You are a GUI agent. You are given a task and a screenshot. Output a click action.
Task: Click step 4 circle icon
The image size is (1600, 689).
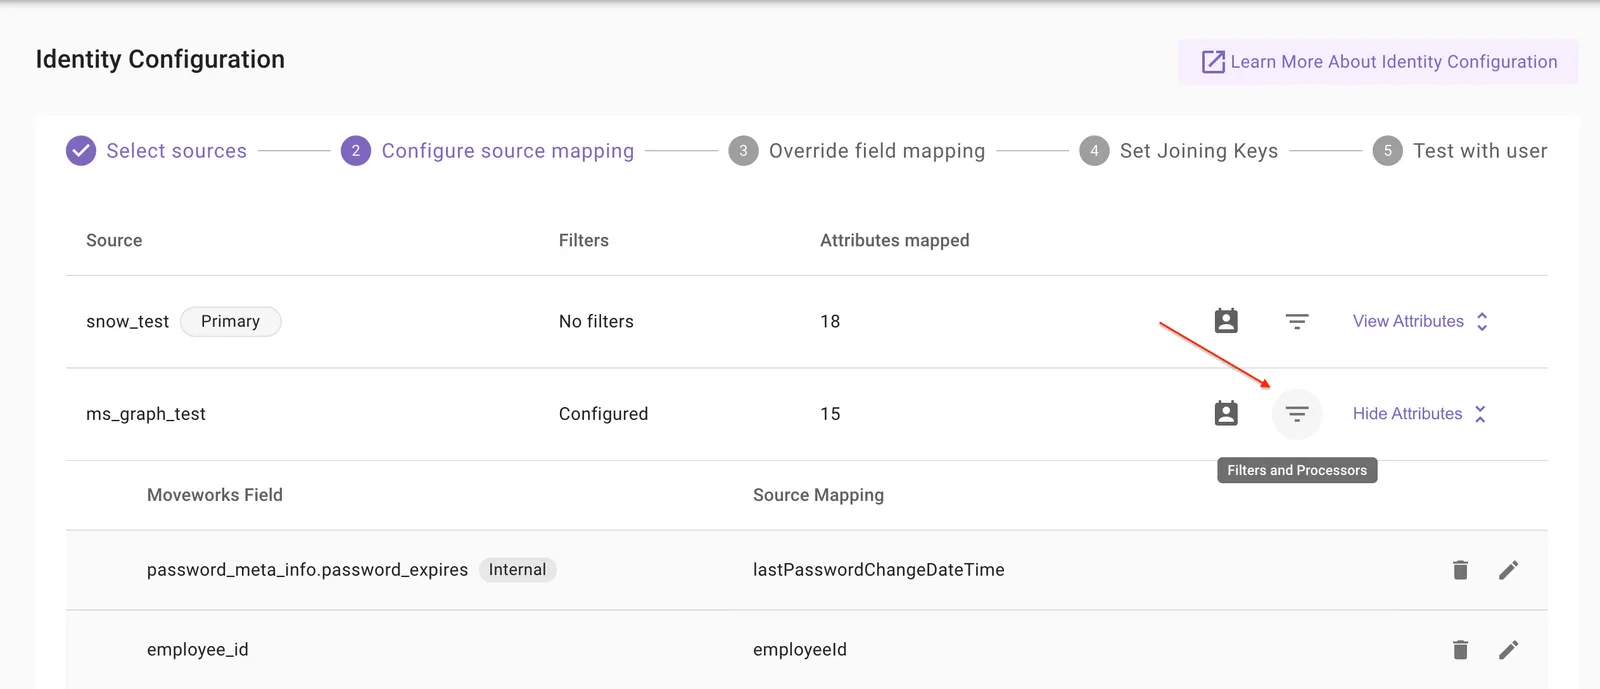click(1094, 151)
